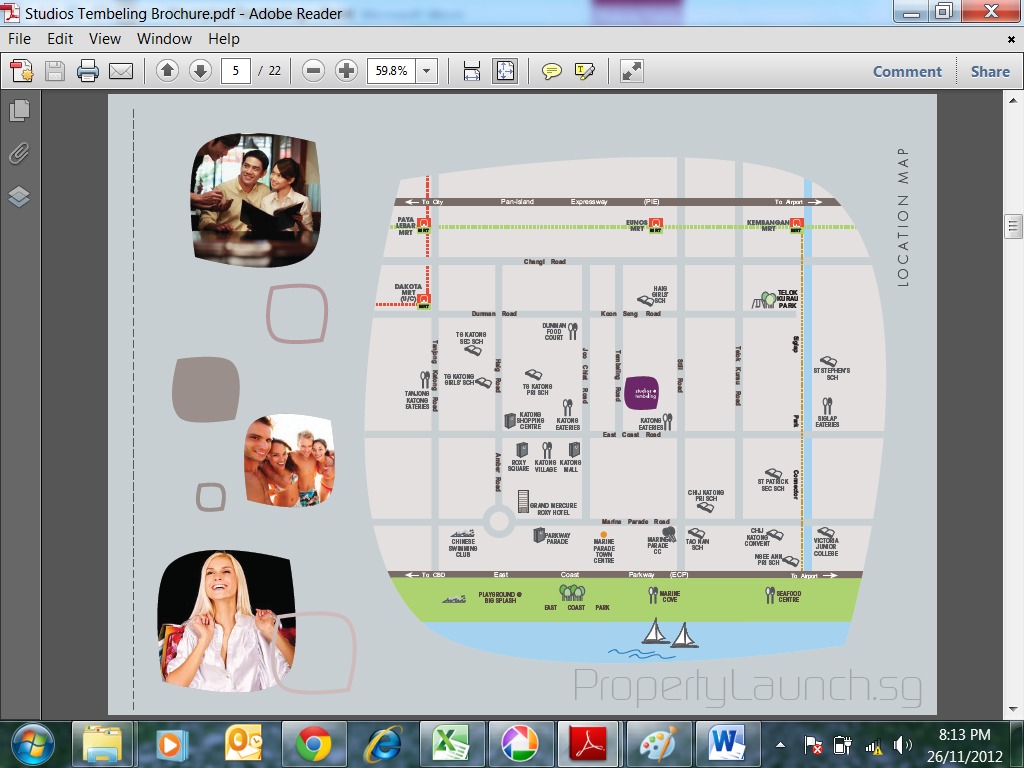Image resolution: width=1024 pixels, height=768 pixels.
Task: Zoom in with the plus button
Action: coord(346,71)
